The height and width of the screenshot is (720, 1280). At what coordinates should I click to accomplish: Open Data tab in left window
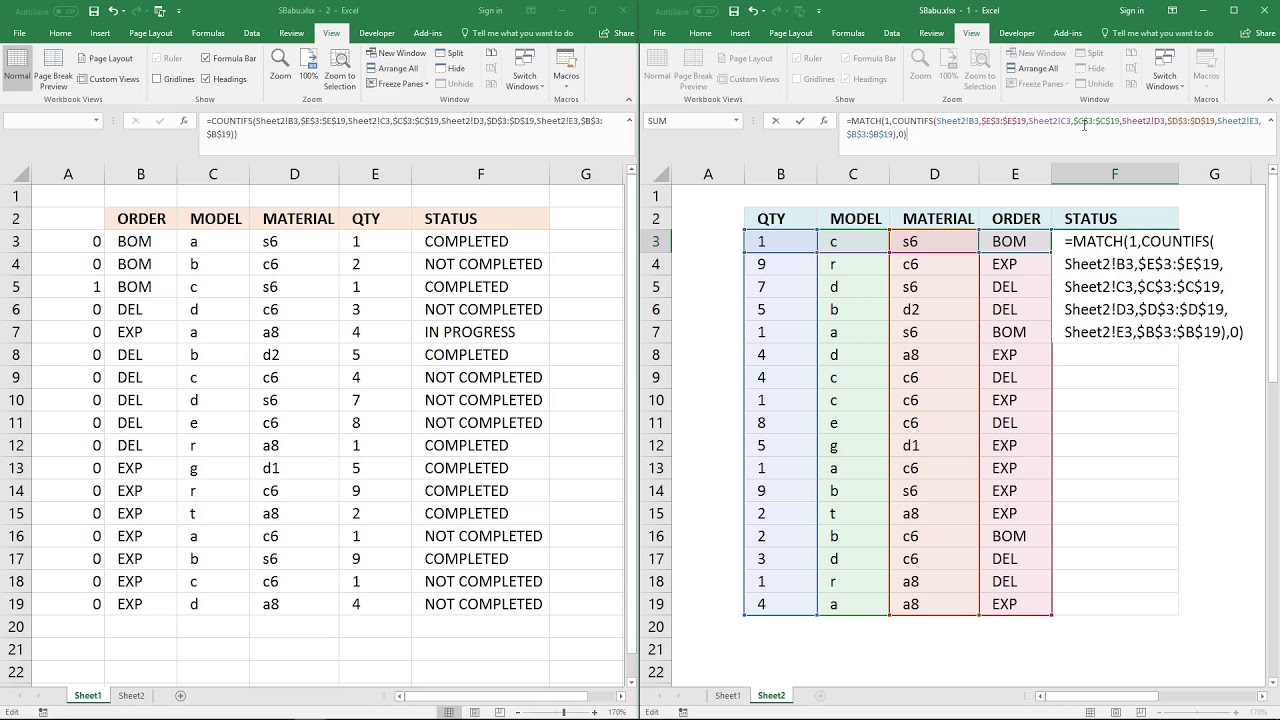pyautogui.click(x=252, y=33)
